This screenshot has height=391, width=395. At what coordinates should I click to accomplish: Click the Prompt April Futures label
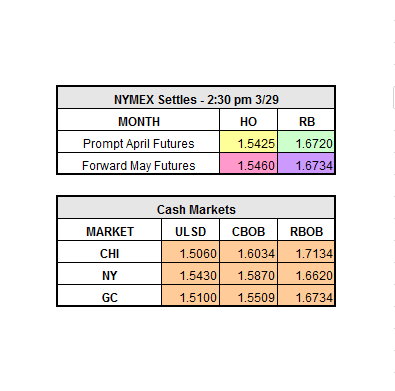139,143
